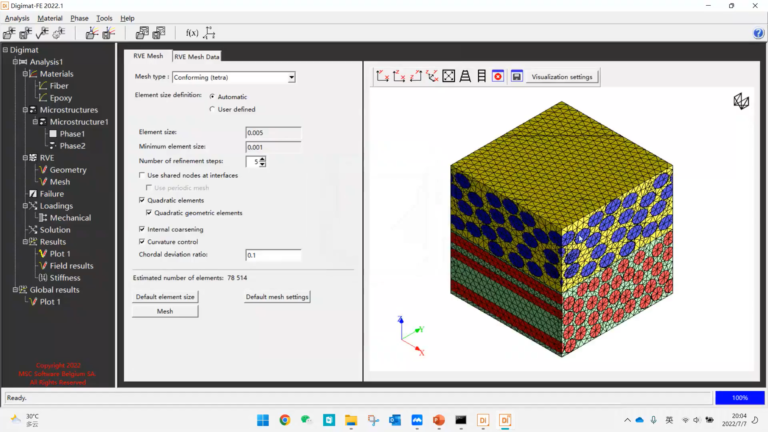Set viewer to XY plane view

383,76
